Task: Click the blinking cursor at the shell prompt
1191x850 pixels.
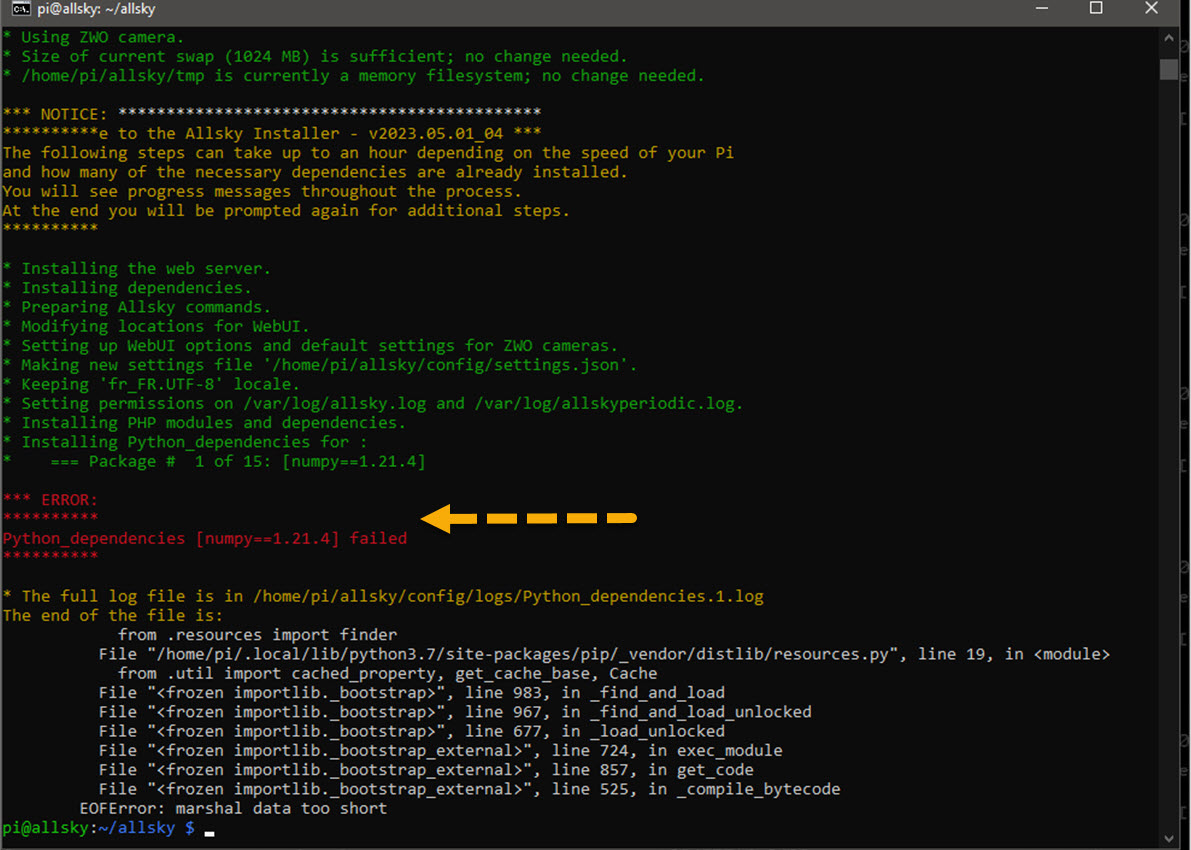Action: pos(209,829)
